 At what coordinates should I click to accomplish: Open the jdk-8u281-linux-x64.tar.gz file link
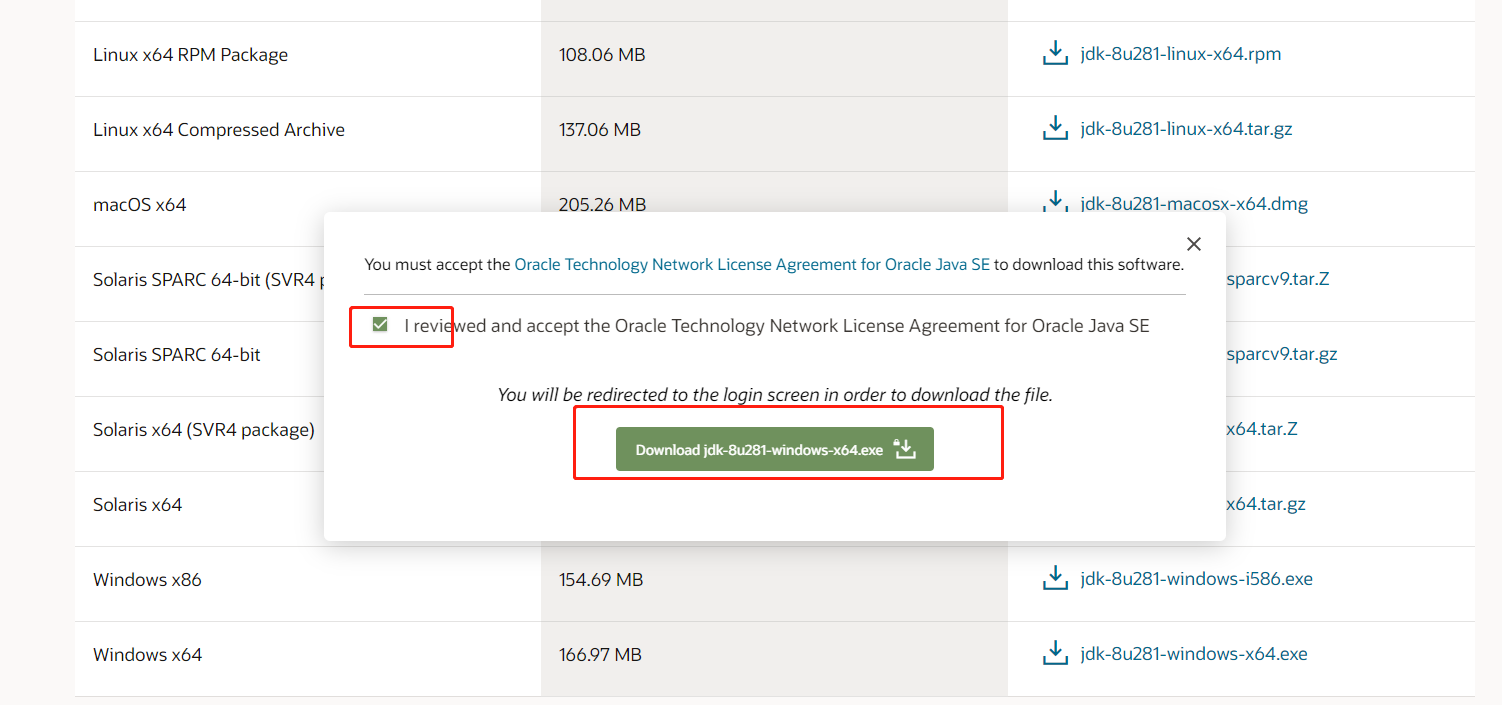pyautogui.click(x=1186, y=129)
